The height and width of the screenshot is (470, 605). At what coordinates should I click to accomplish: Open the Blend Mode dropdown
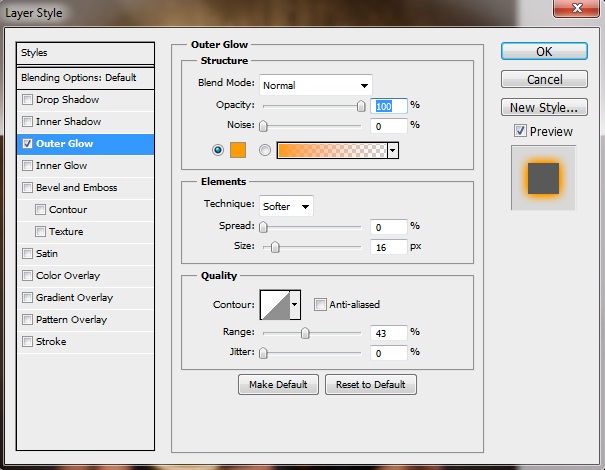pyautogui.click(x=316, y=85)
